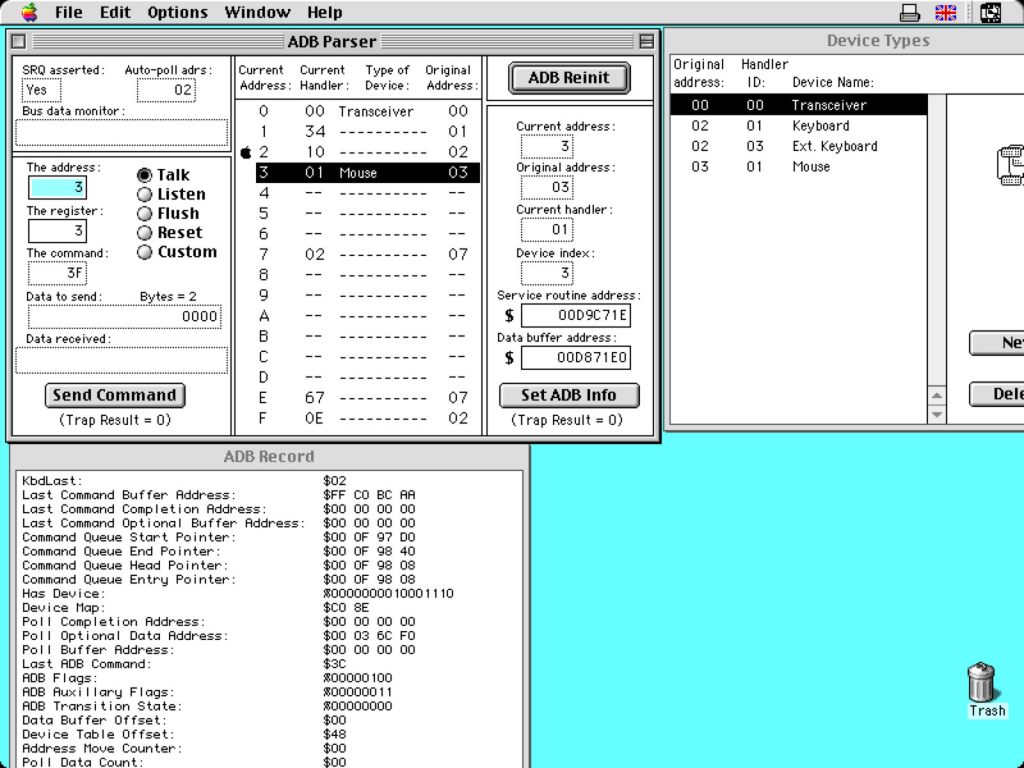The width and height of the screenshot is (1024, 768).
Task: Select Ext. Keyboard row in Device Types
Action: coord(799,146)
